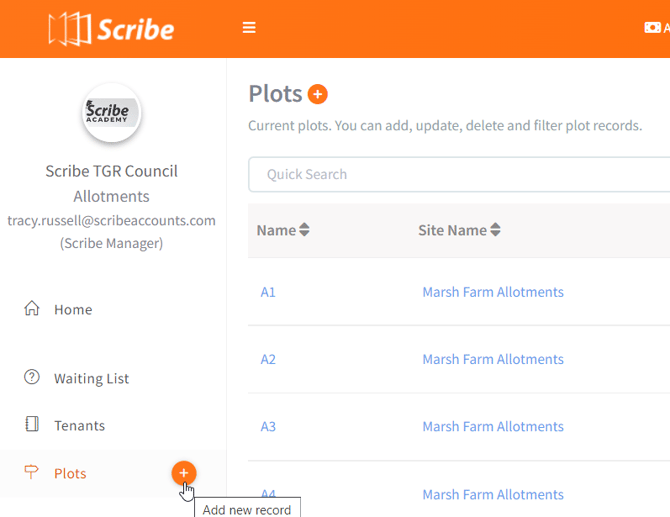Open plot A1 link

pyautogui.click(x=268, y=292)
